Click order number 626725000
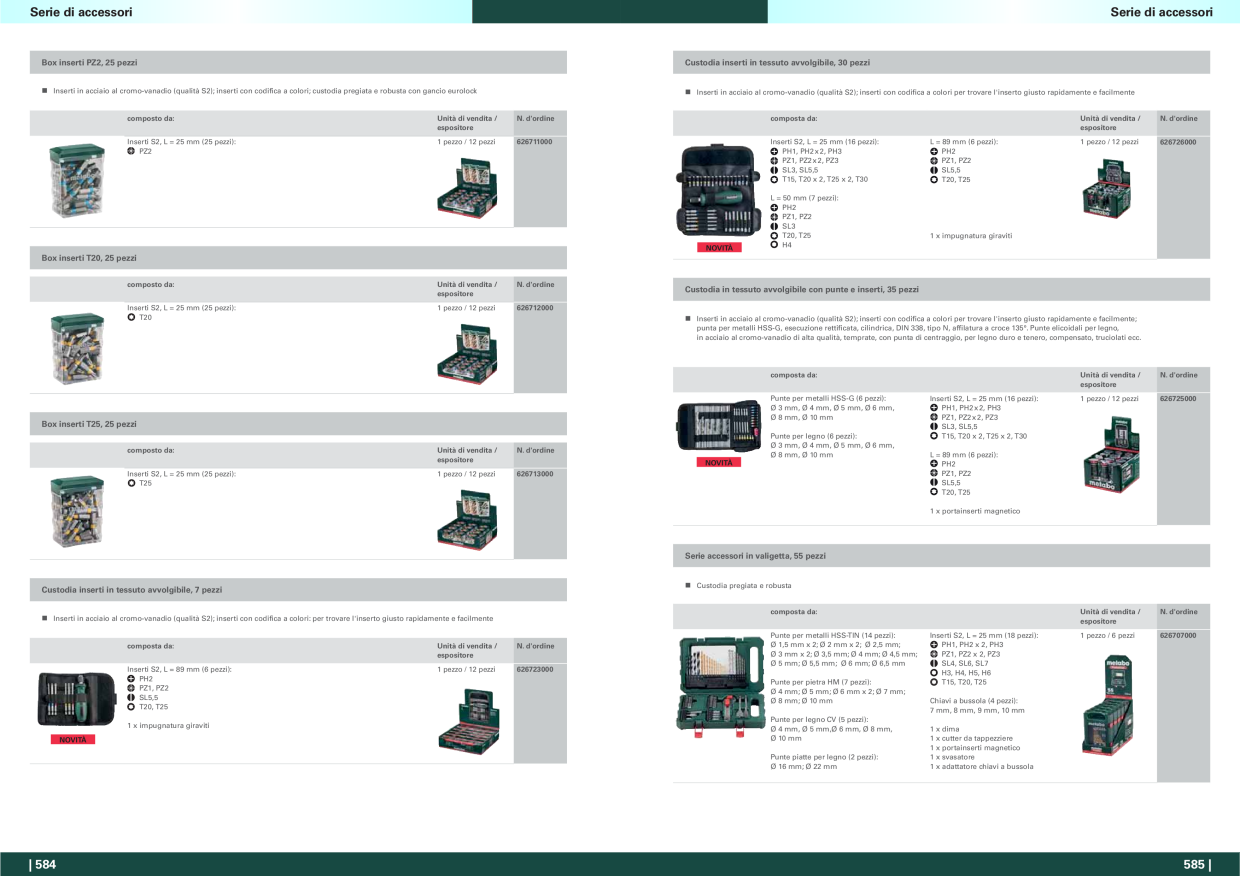Viewport: 1240px width, 876px height. coord(1178,398)
